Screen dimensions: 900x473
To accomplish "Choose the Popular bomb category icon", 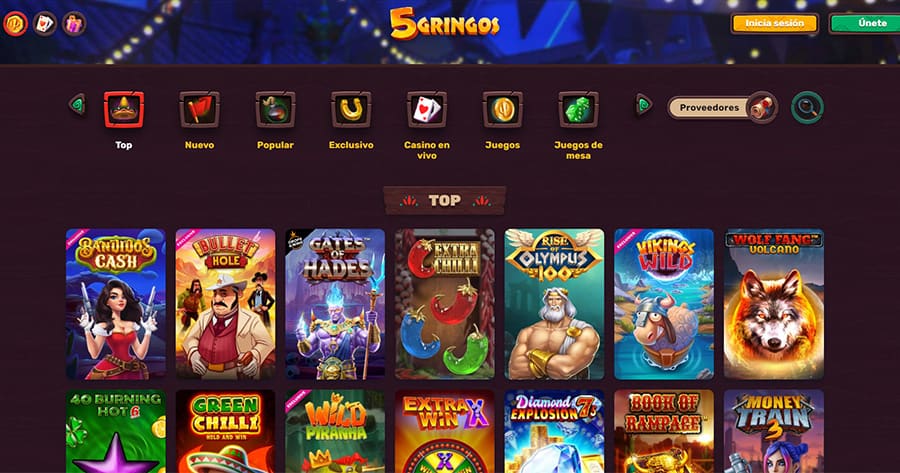I will (275, 109).
